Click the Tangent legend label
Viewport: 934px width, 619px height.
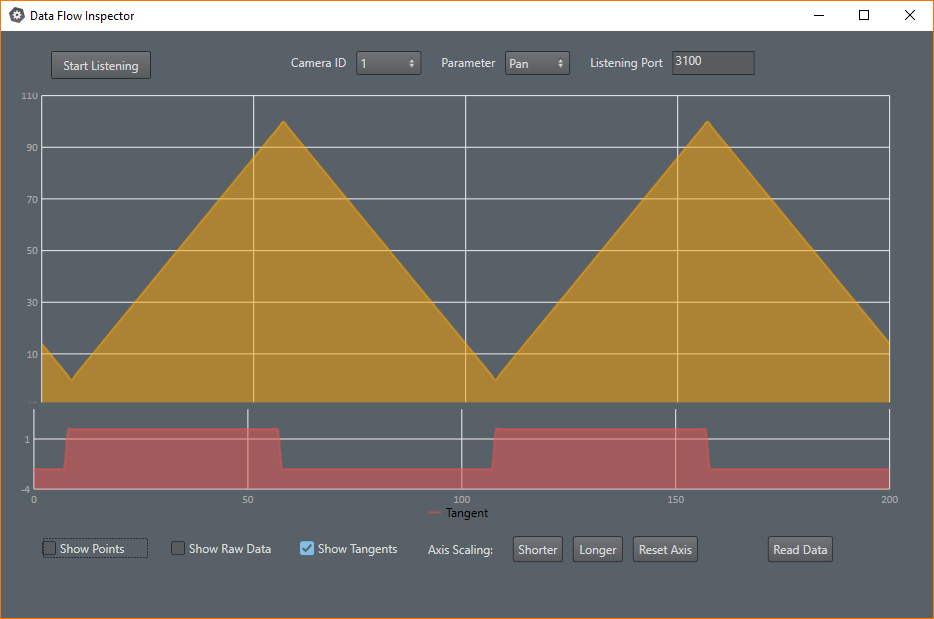click(467, 513)
